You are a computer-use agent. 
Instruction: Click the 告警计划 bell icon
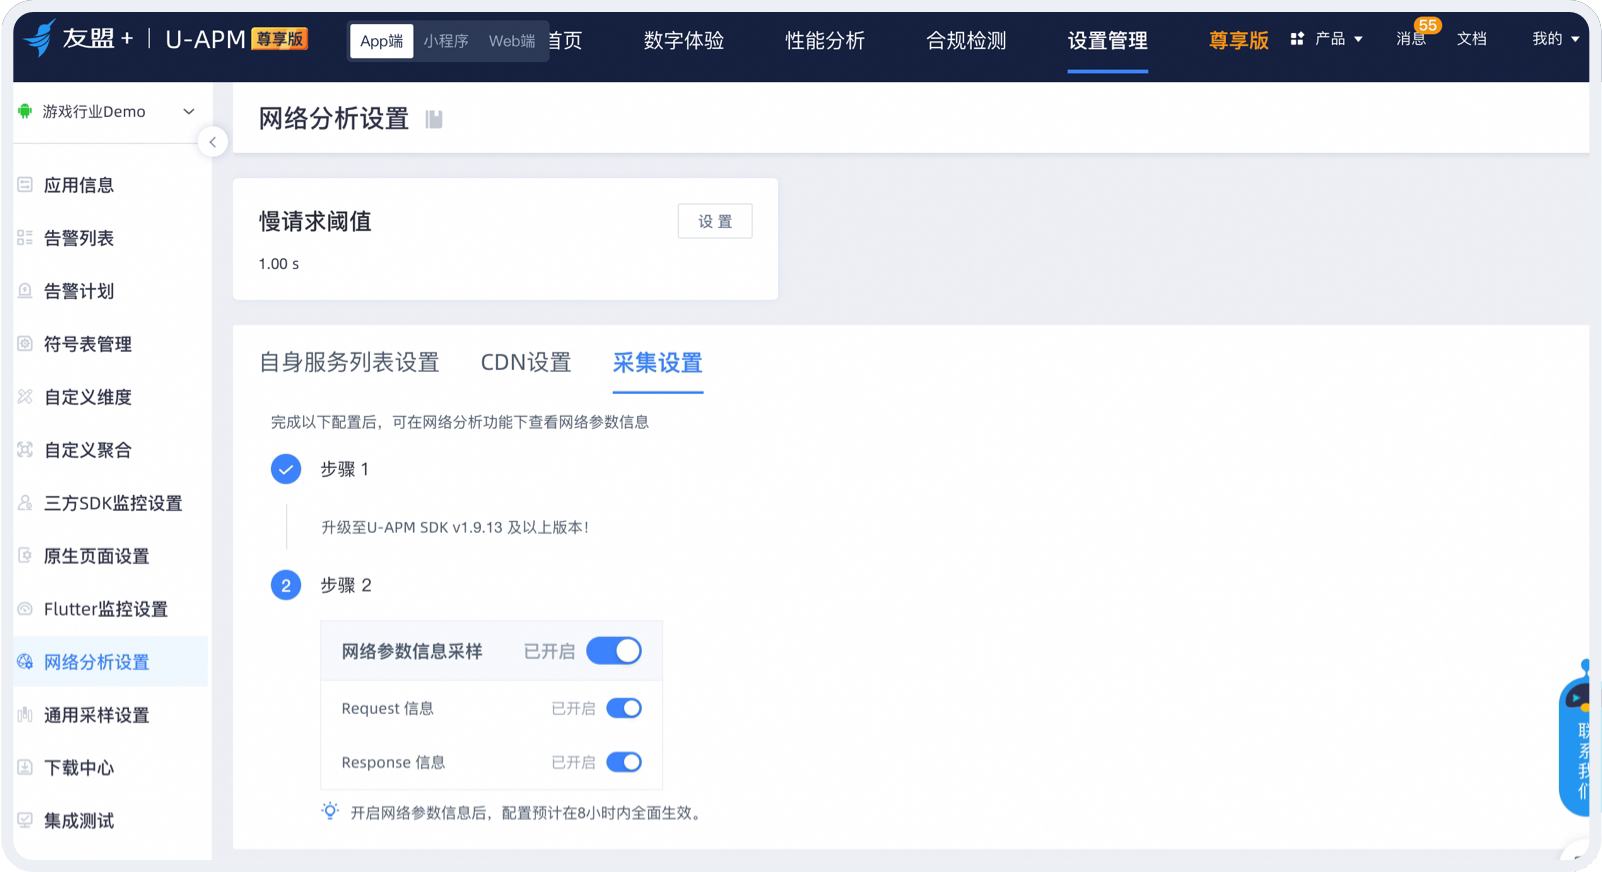pyautogui.click(x=25, y=291)
